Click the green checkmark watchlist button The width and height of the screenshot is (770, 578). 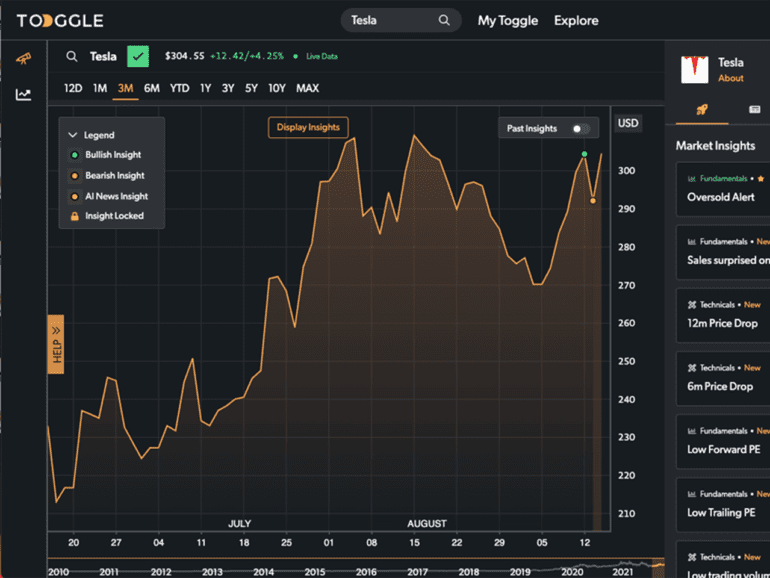click(138, 56)
